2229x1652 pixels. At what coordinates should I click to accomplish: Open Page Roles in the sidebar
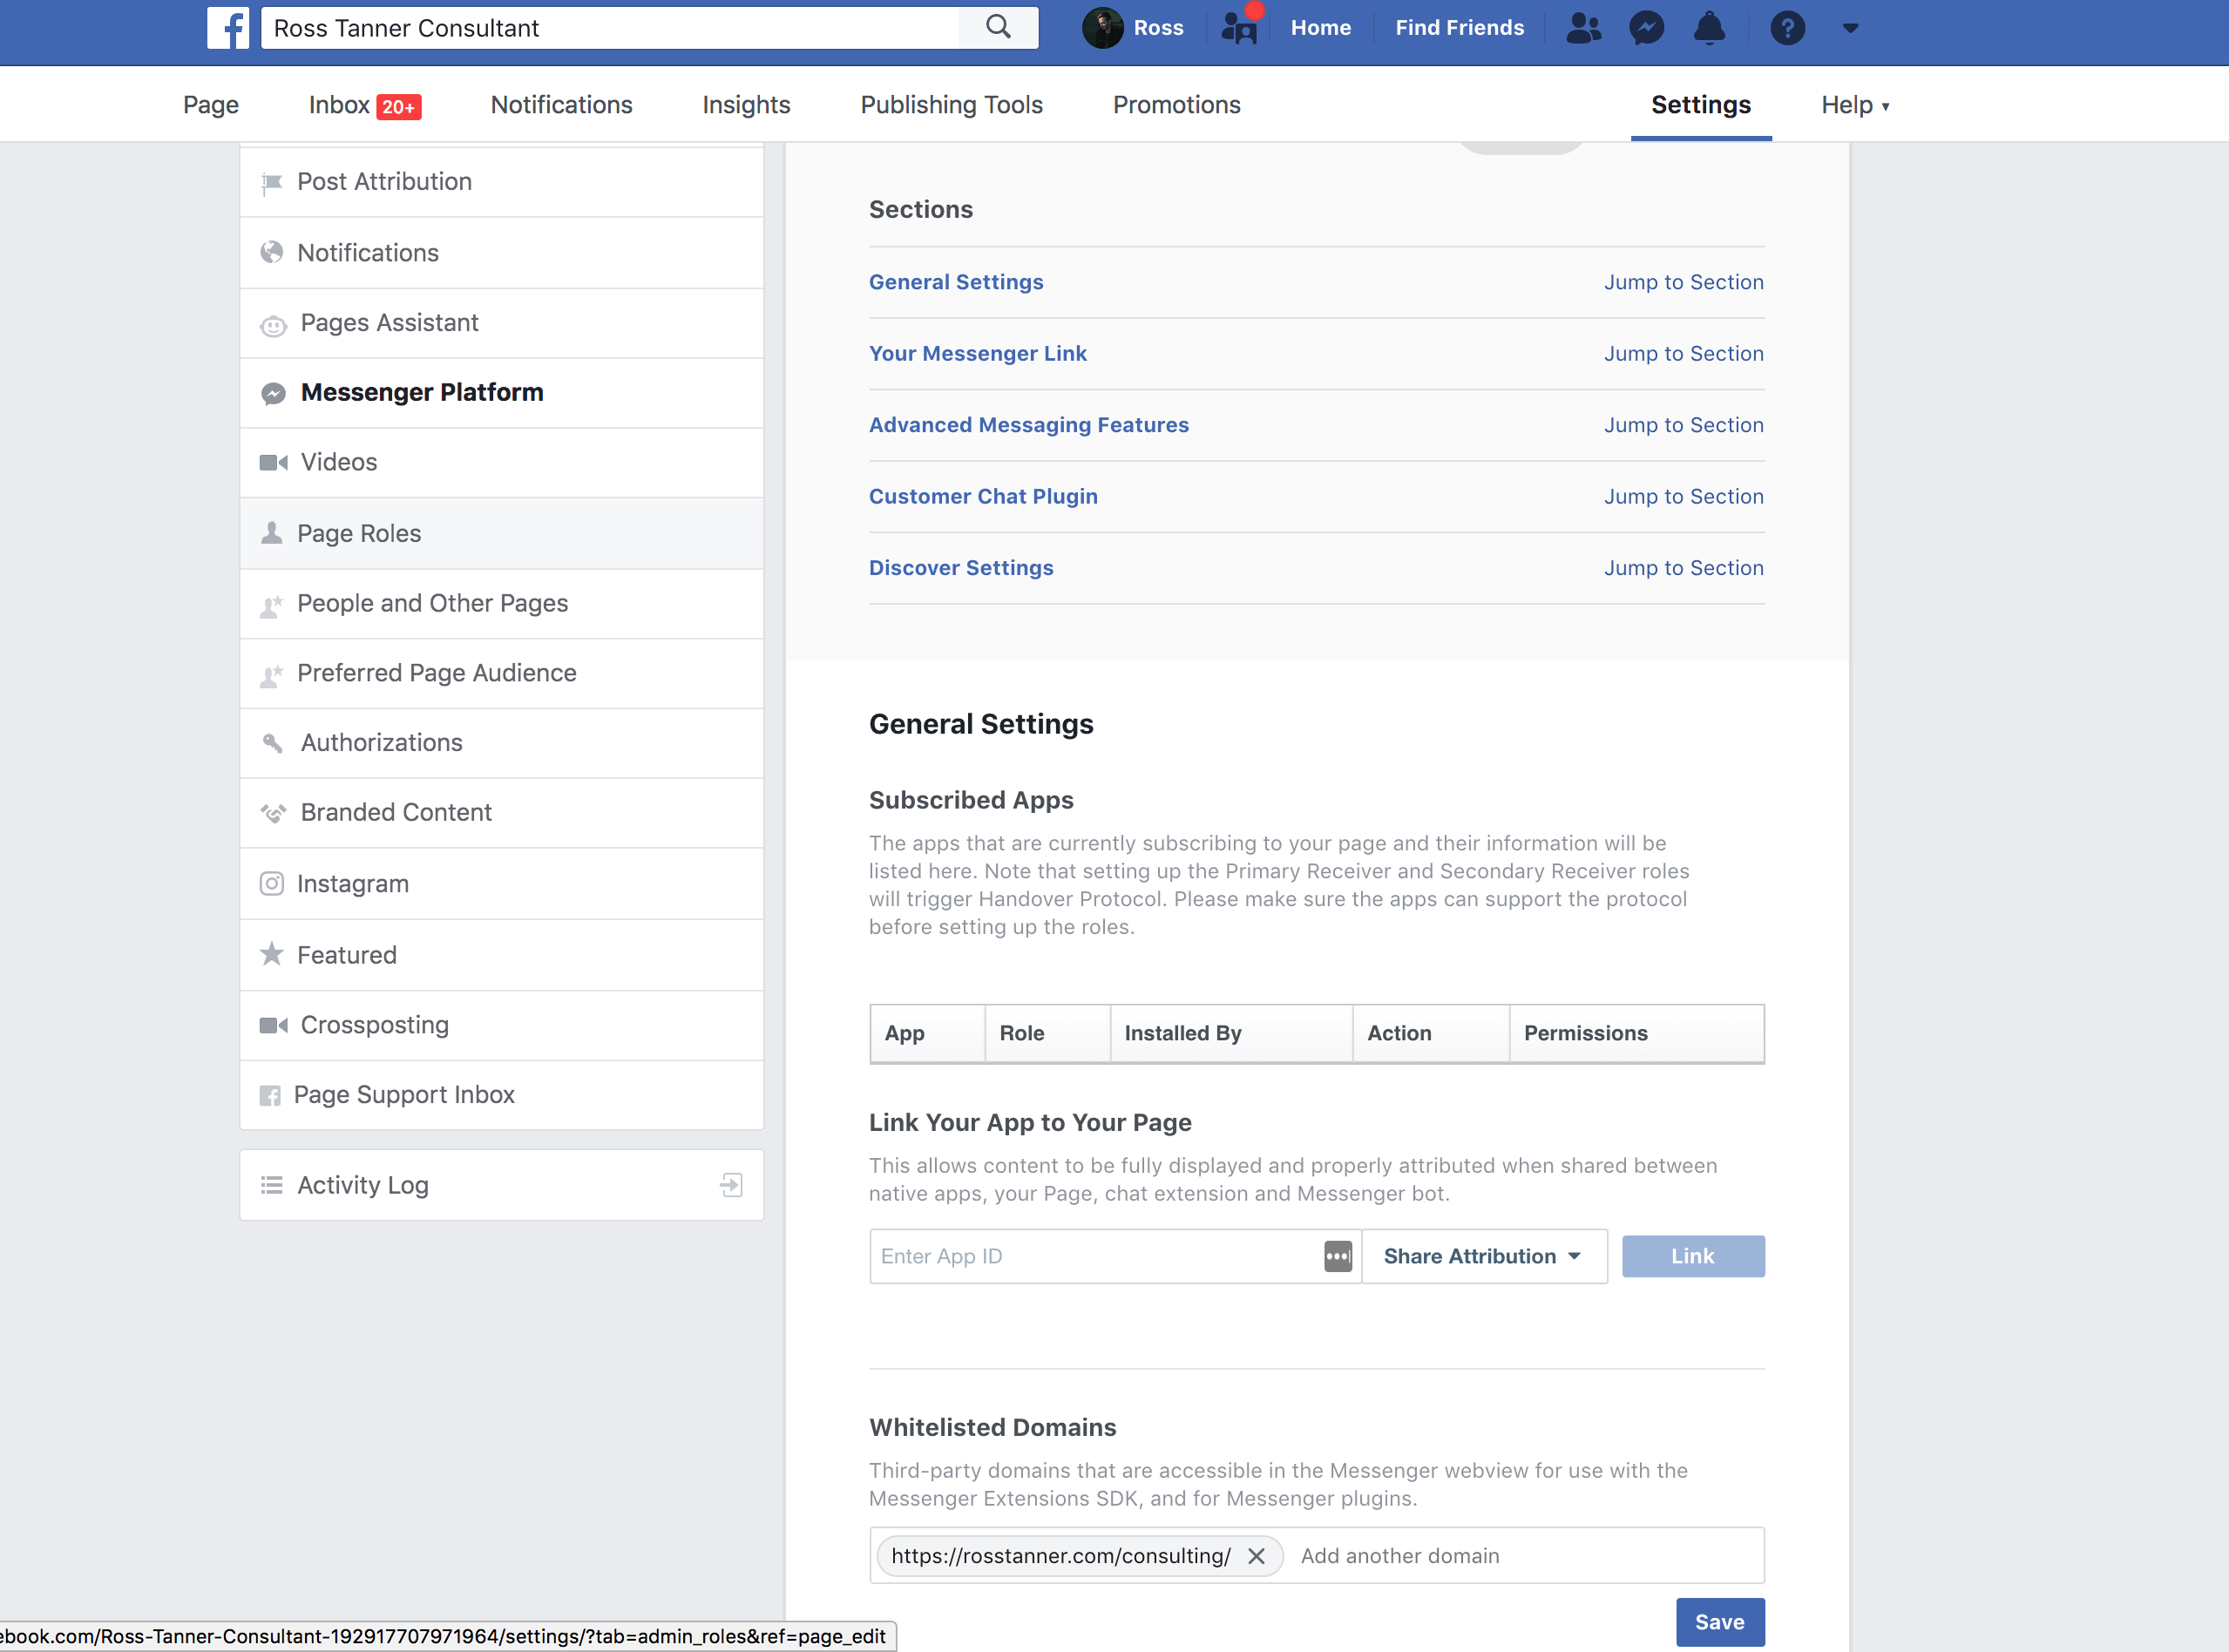tap(359, 533)
